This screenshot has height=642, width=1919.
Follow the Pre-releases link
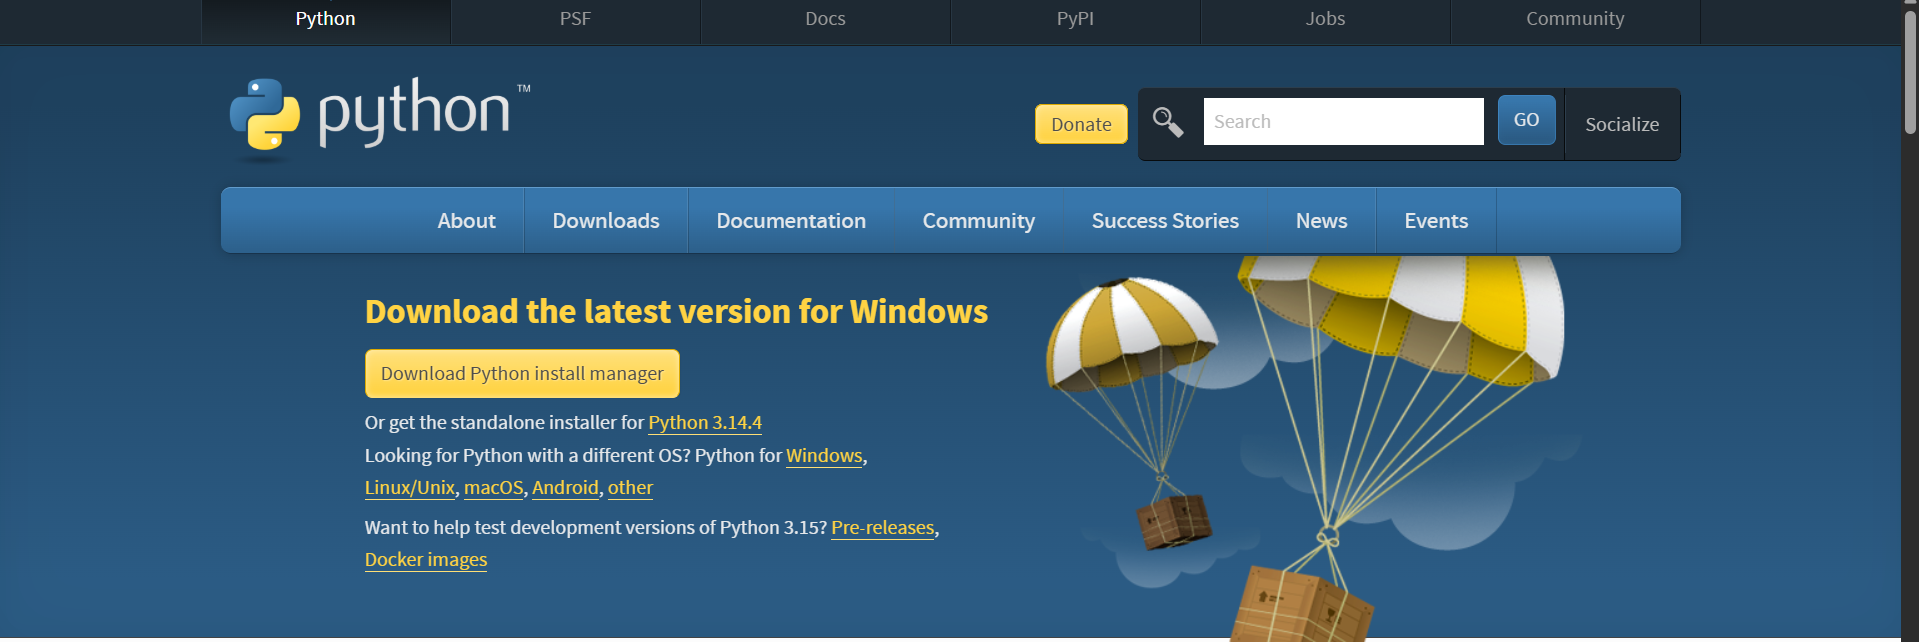coord(883,527)
